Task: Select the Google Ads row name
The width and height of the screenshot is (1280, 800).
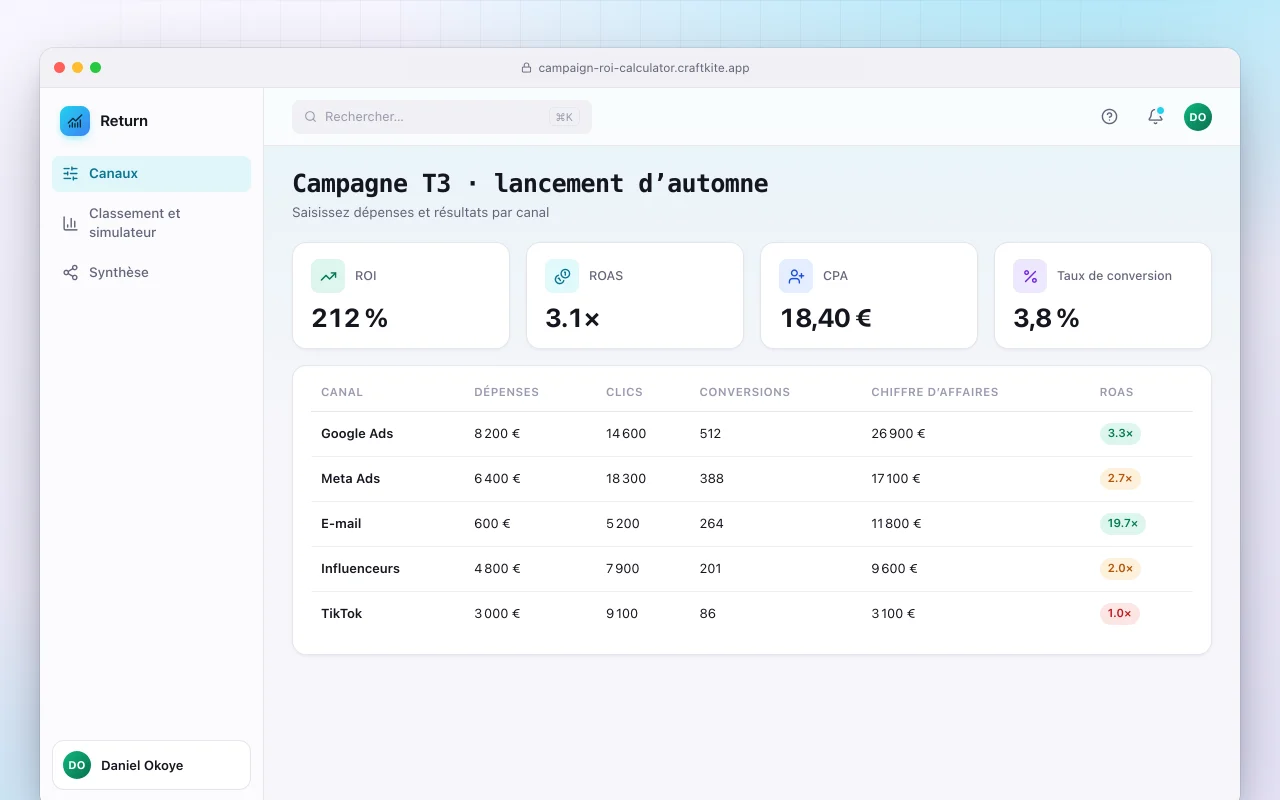Action: (357, 434)
